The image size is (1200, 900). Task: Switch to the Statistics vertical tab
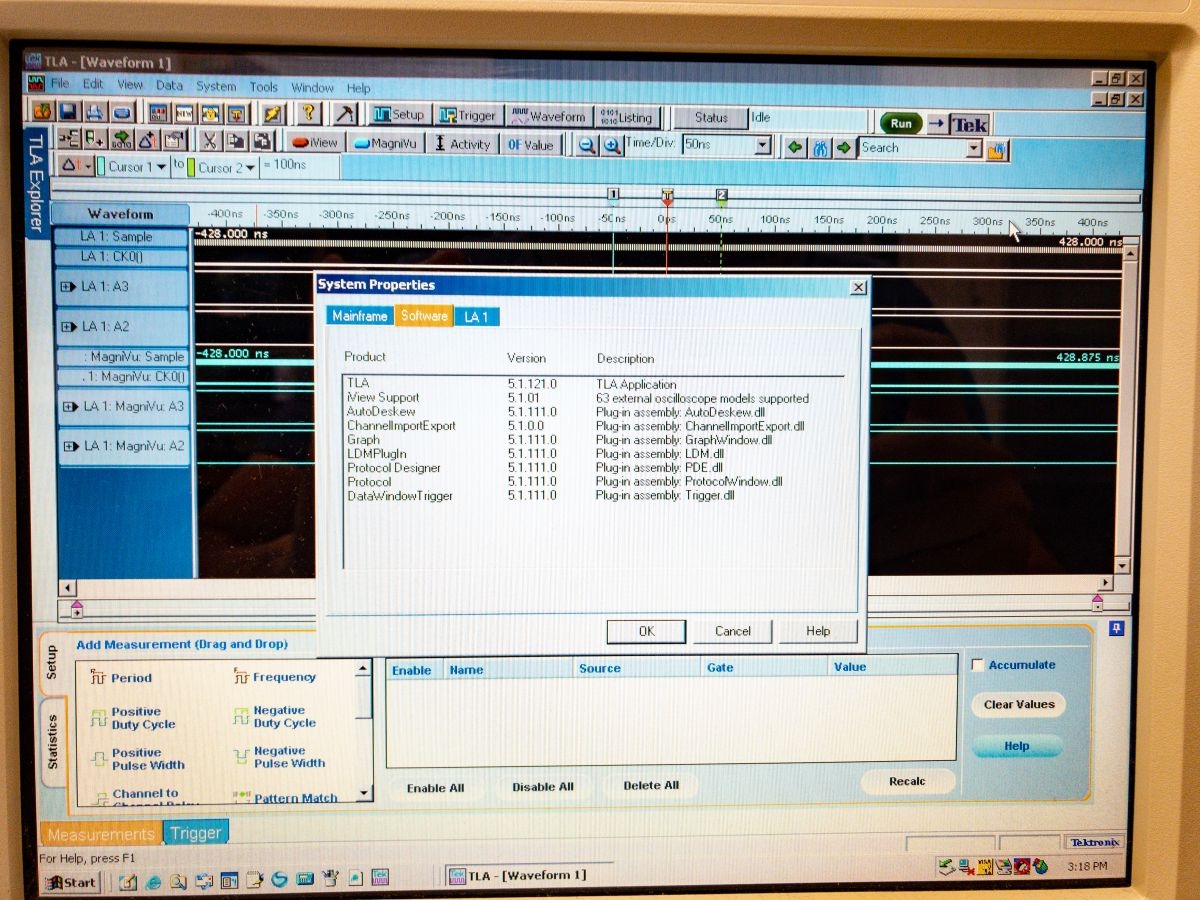click(x=53, y=742)
